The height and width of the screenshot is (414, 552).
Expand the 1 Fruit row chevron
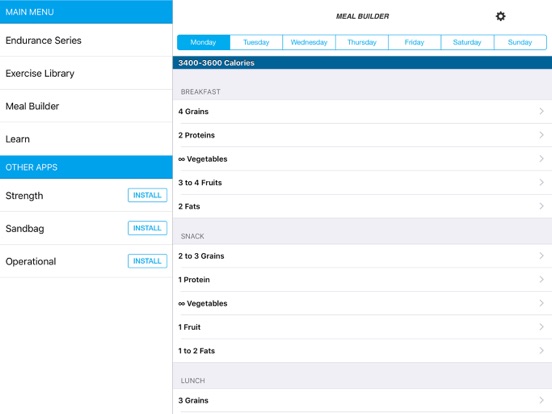pos(541,327)
